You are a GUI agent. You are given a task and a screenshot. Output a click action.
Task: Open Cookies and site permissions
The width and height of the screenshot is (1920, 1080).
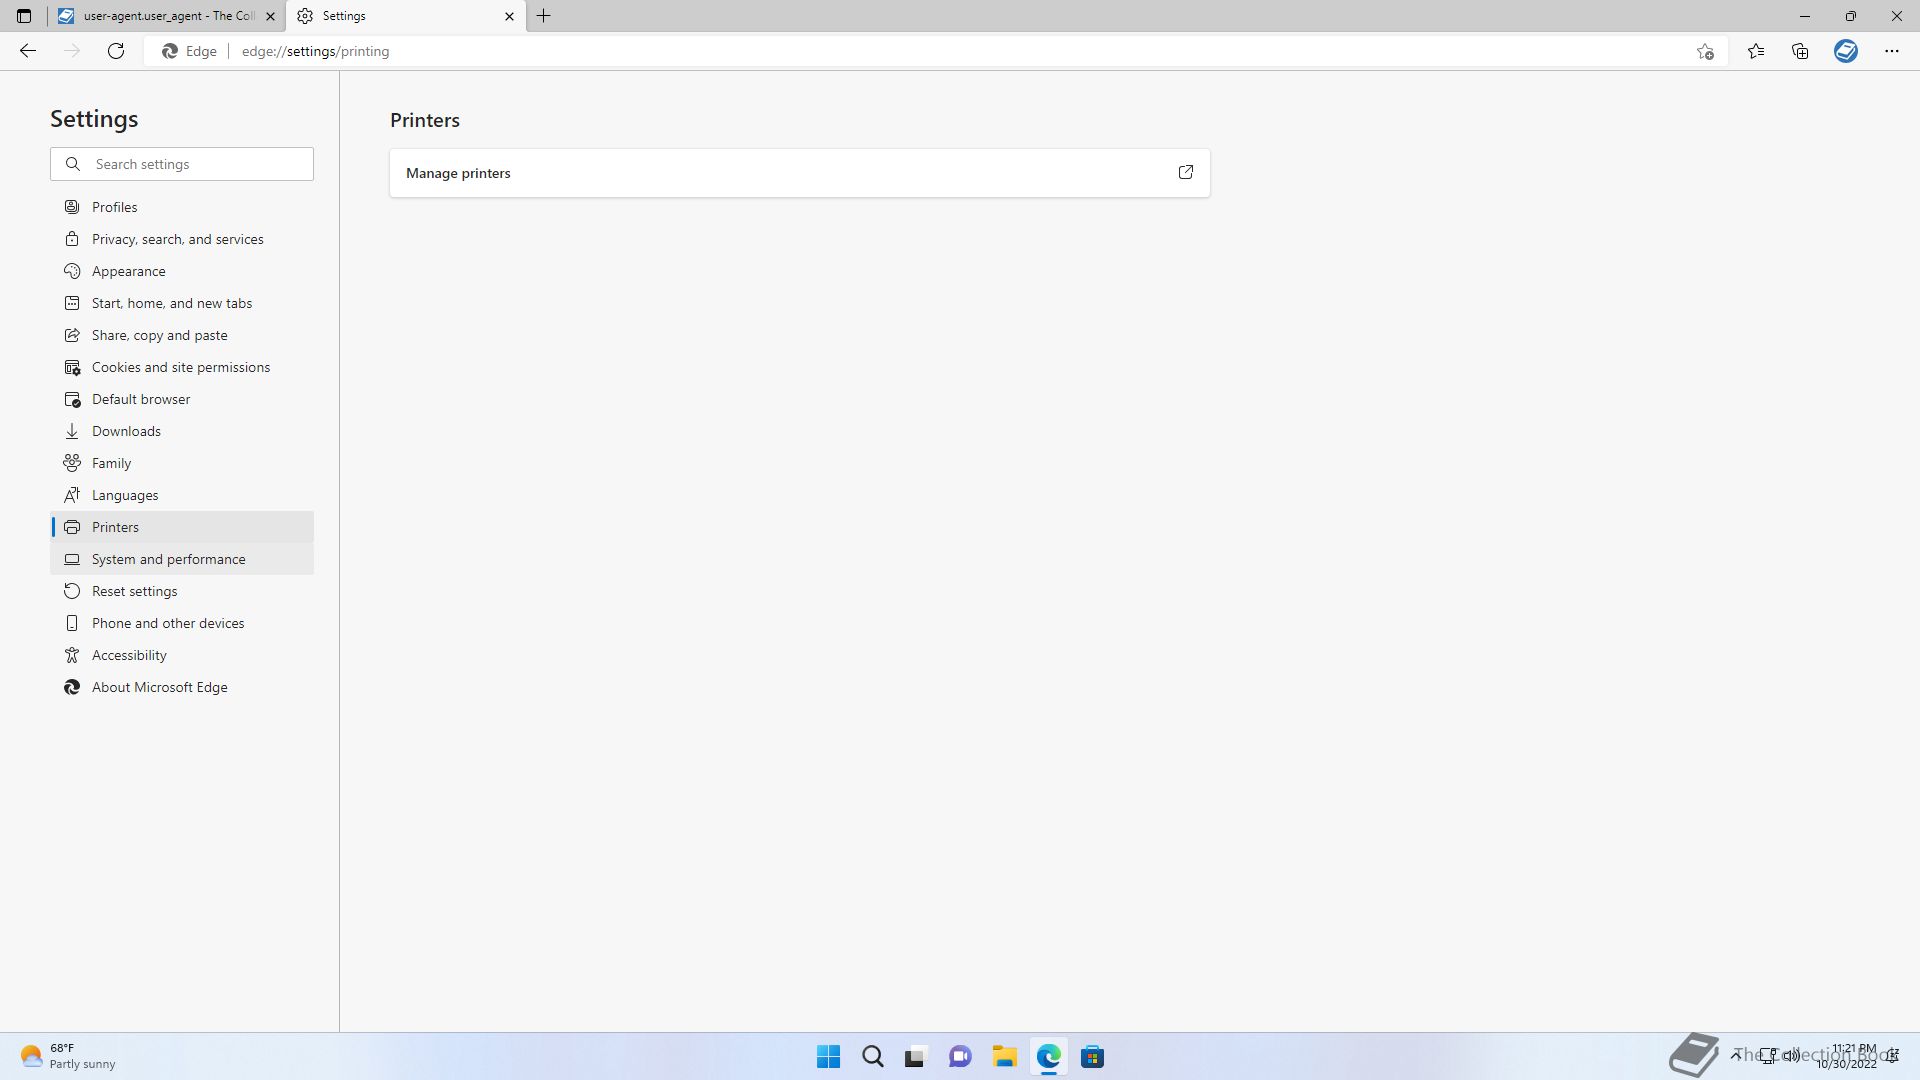[180, 367]
